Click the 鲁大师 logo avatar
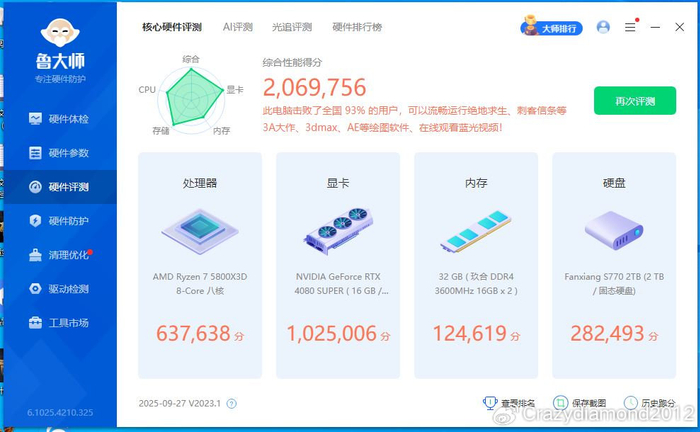The image size is (700, 432). [x=60, y=33]
